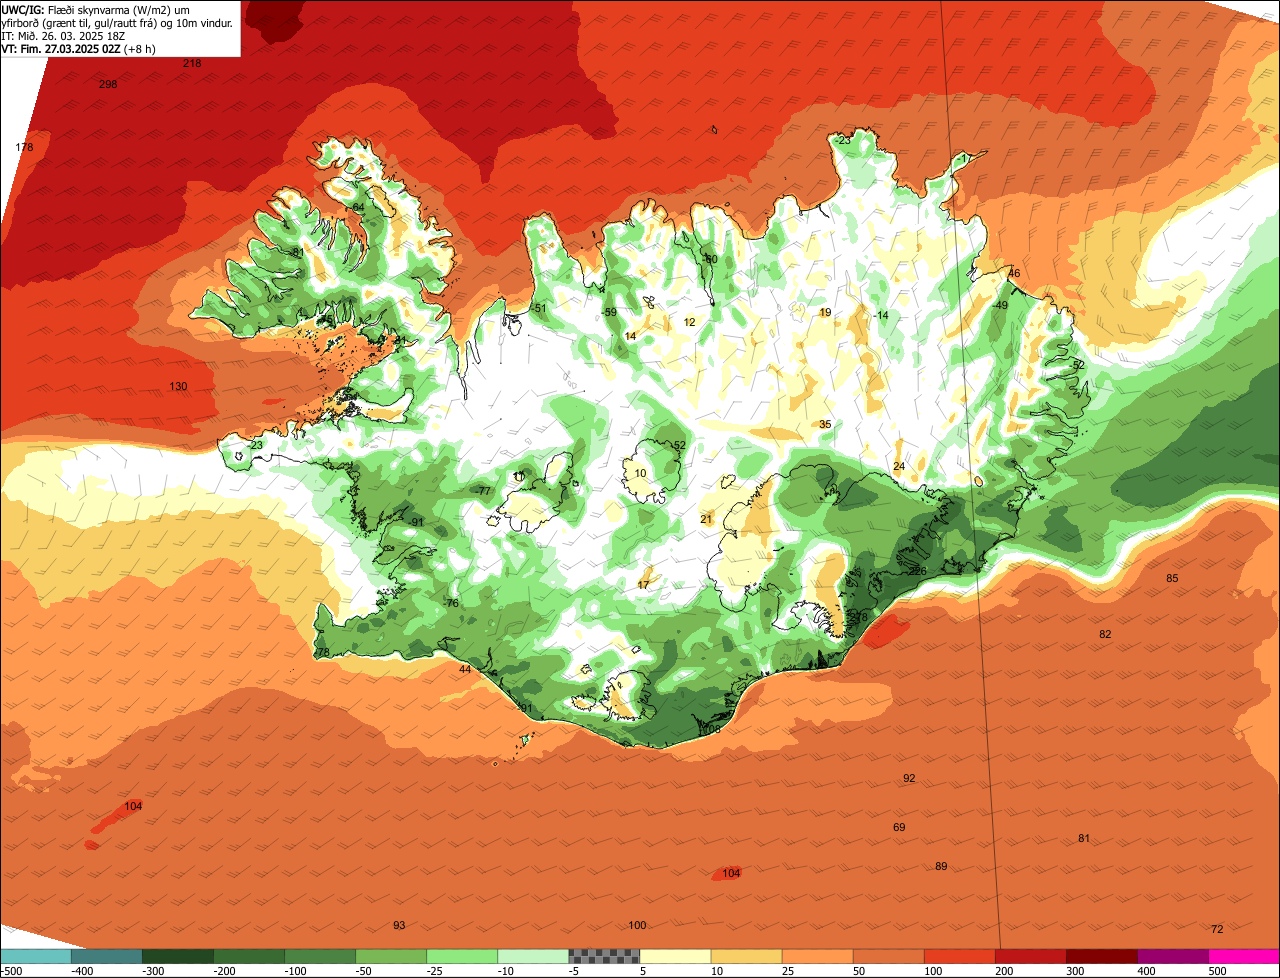This screenshot has width=1280, height=978.
Task: Click the map value 81
Action: pos(1084,838)
